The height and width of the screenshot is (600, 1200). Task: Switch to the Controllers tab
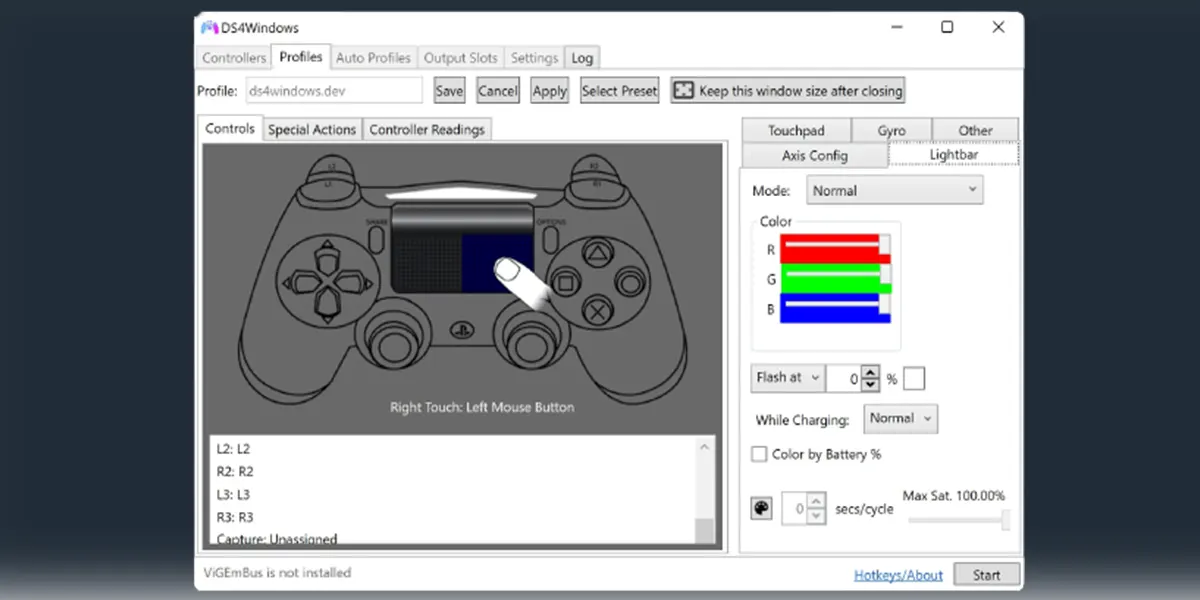(x=234, y=58)
